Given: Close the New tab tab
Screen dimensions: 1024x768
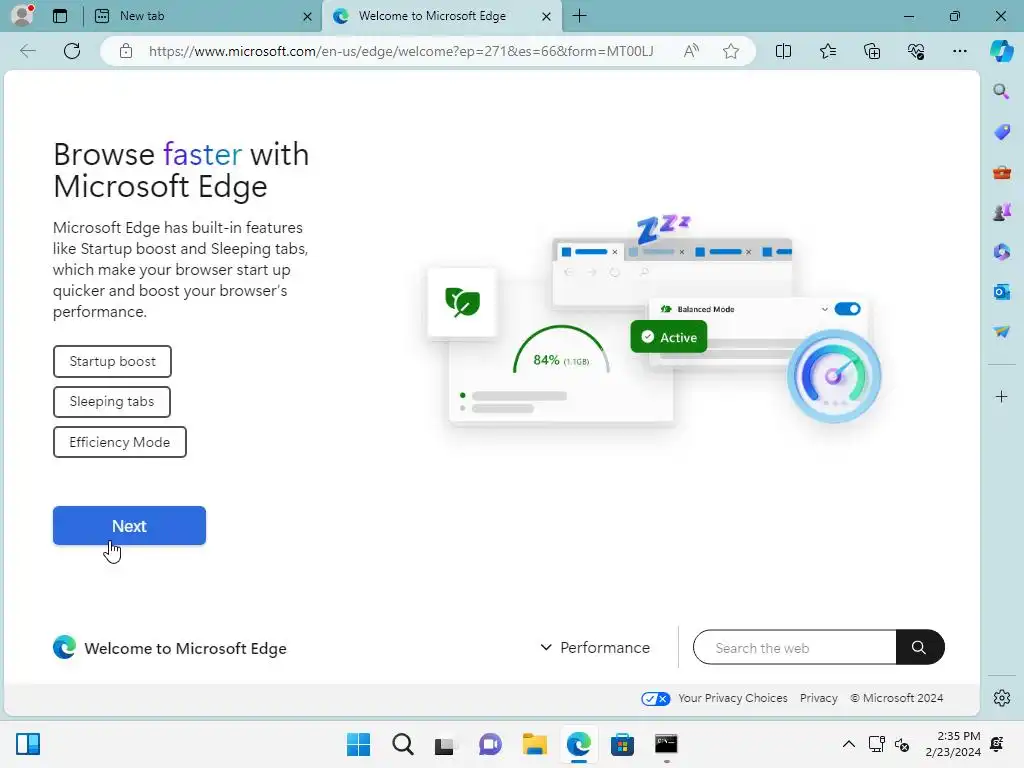Looking at the screenshot, I should (307, 16).
